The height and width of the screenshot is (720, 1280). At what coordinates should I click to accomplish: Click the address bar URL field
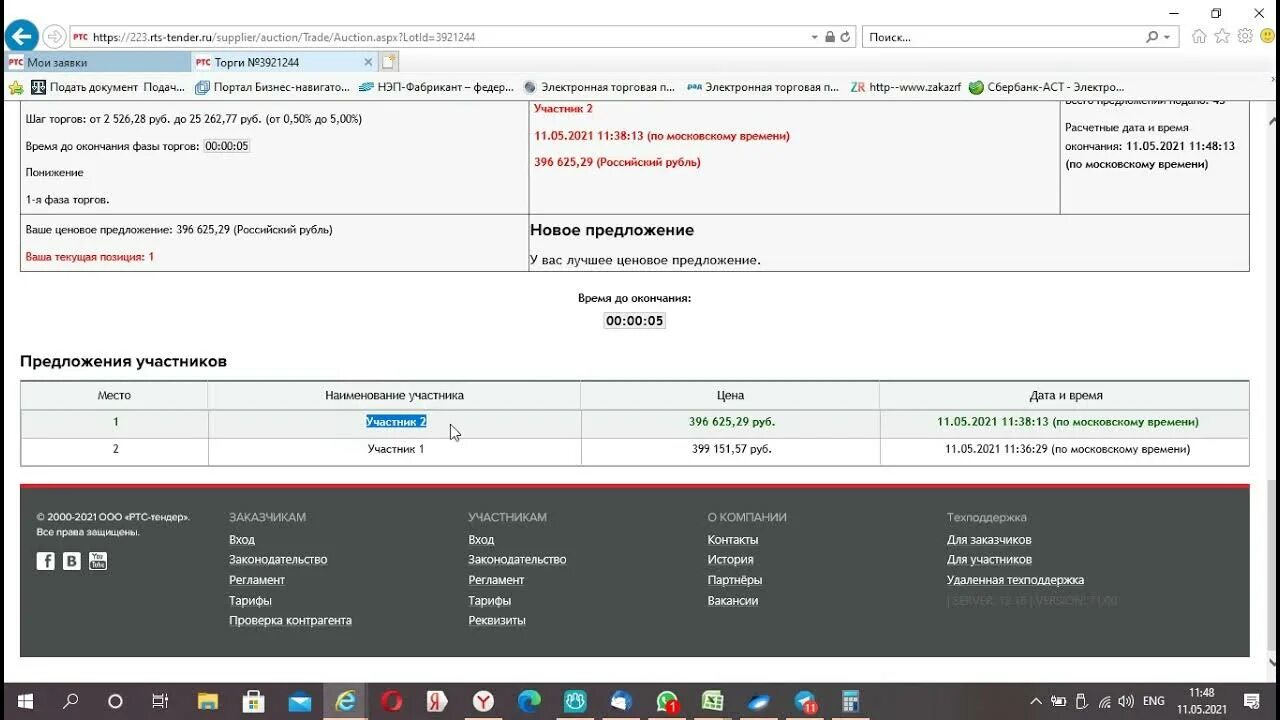[x=440, y=37]
